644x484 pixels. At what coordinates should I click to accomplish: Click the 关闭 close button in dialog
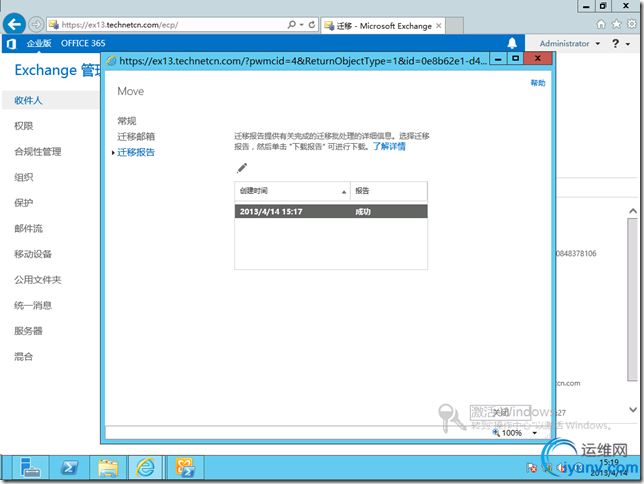[501, 412]
